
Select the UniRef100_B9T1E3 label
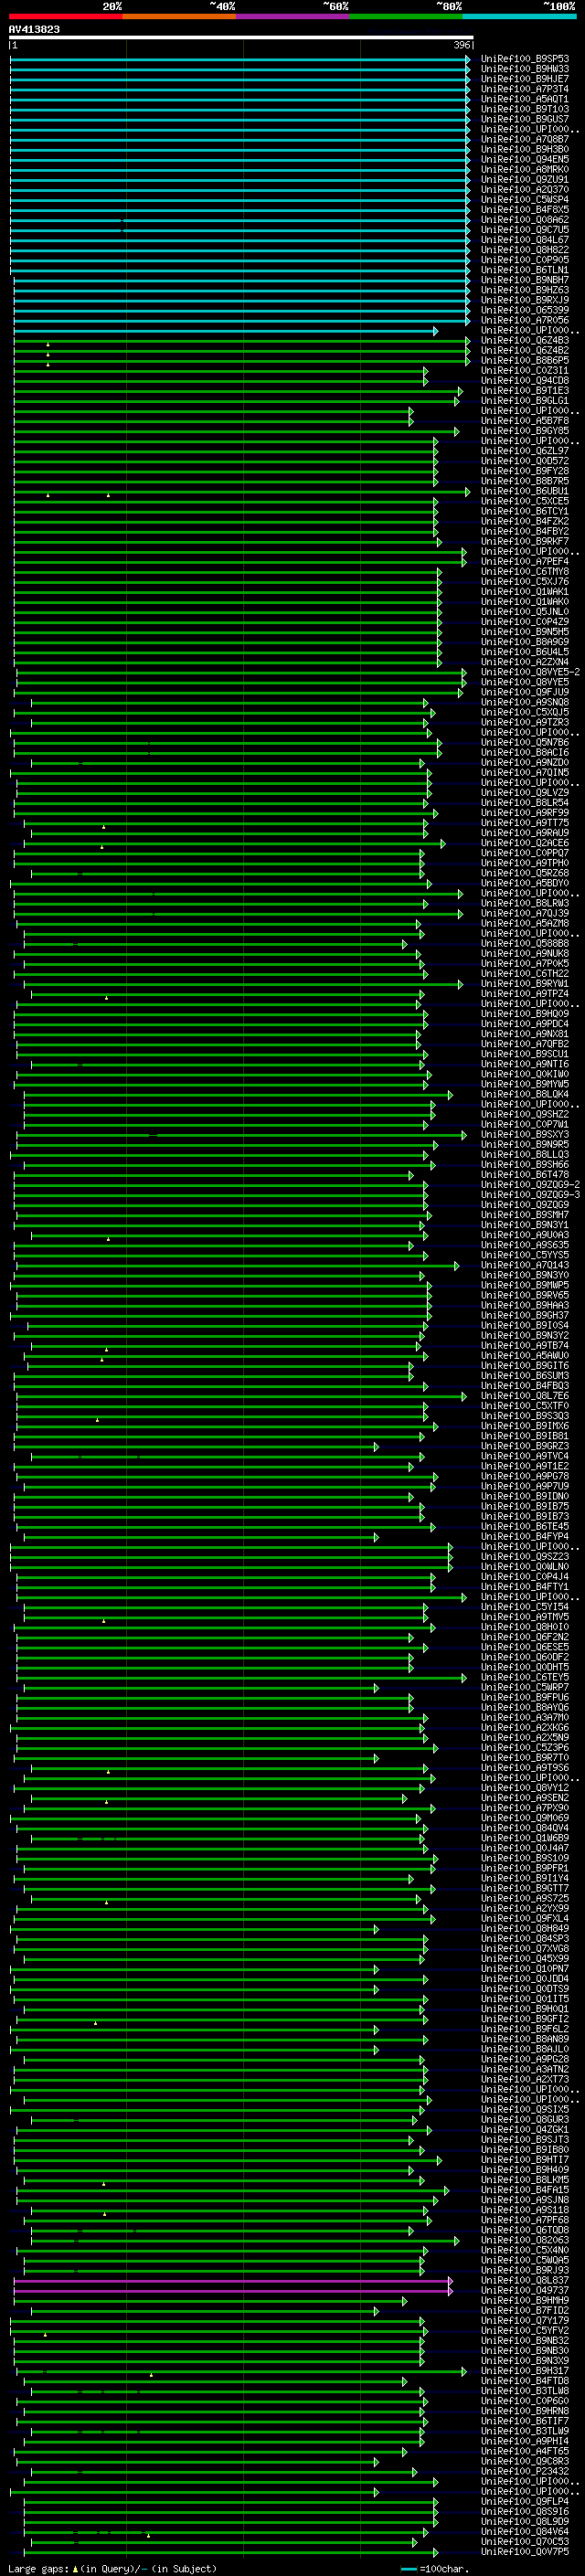coord(525,391)
